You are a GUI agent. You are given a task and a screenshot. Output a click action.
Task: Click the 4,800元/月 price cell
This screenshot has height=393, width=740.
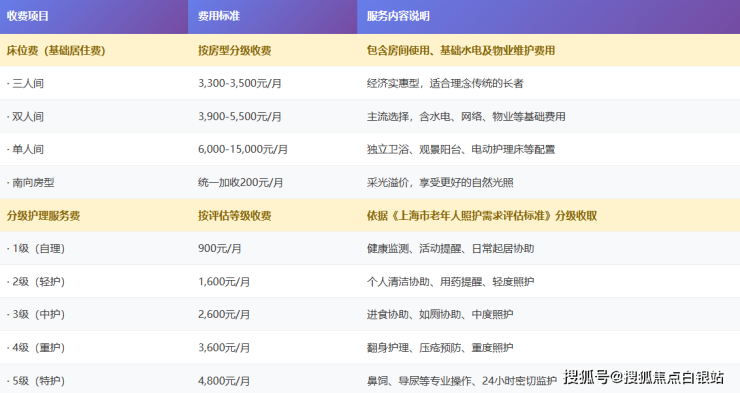click(224, 381)
